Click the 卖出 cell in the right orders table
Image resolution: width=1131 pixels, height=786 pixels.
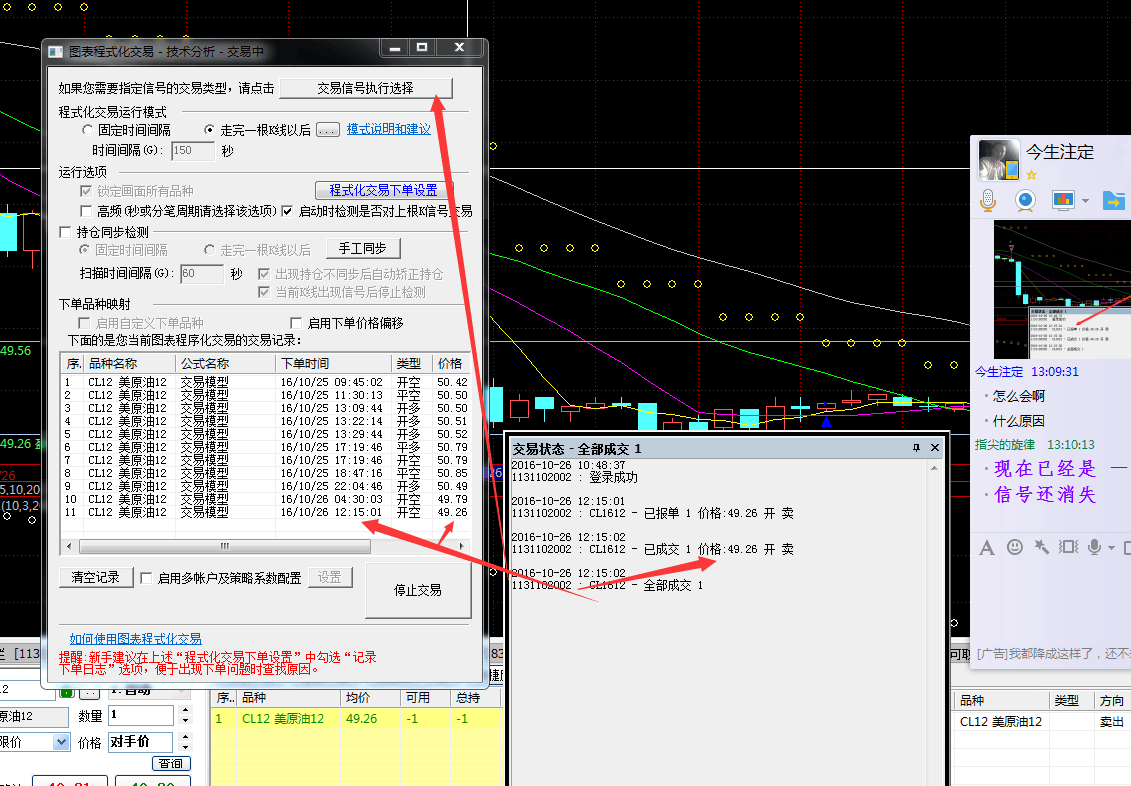[1112, 722]
